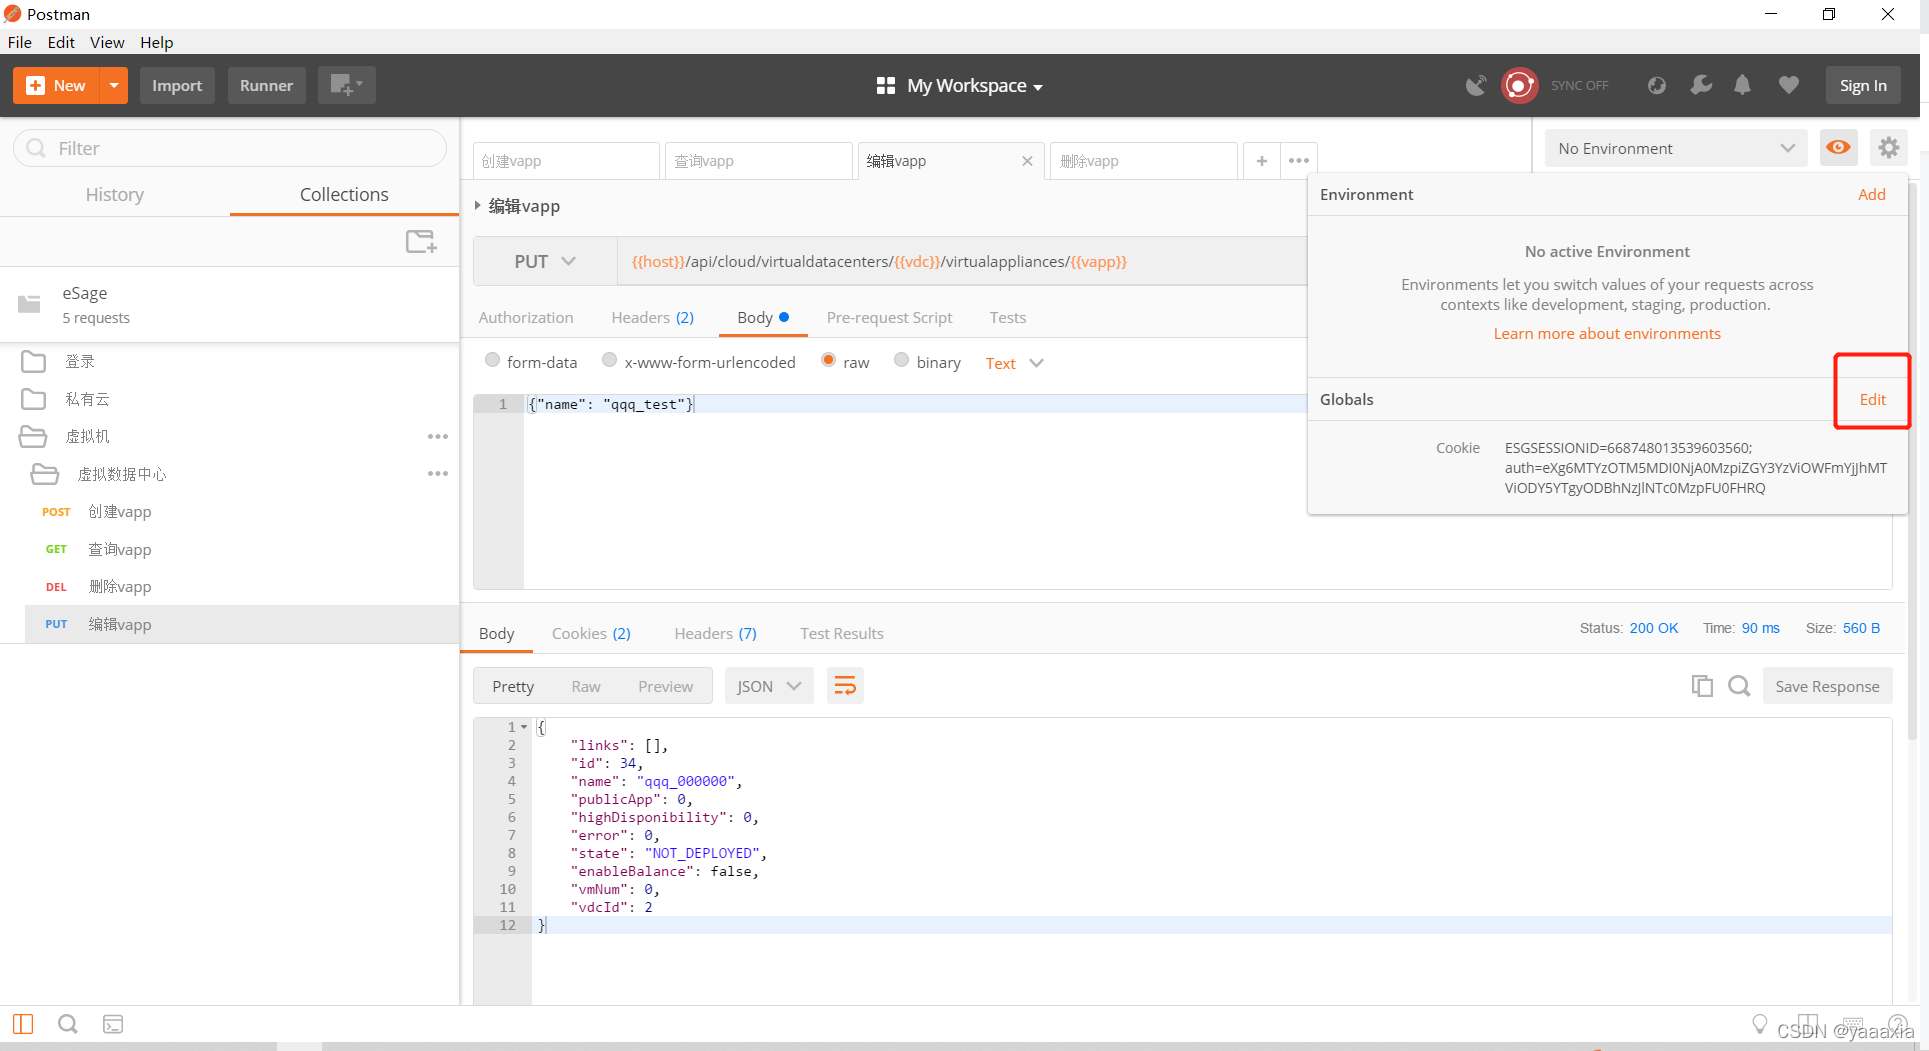This screenshot has width=1929, height=1051.
Task: Open the PUT method dropdown
Action: tap(545, 261)
